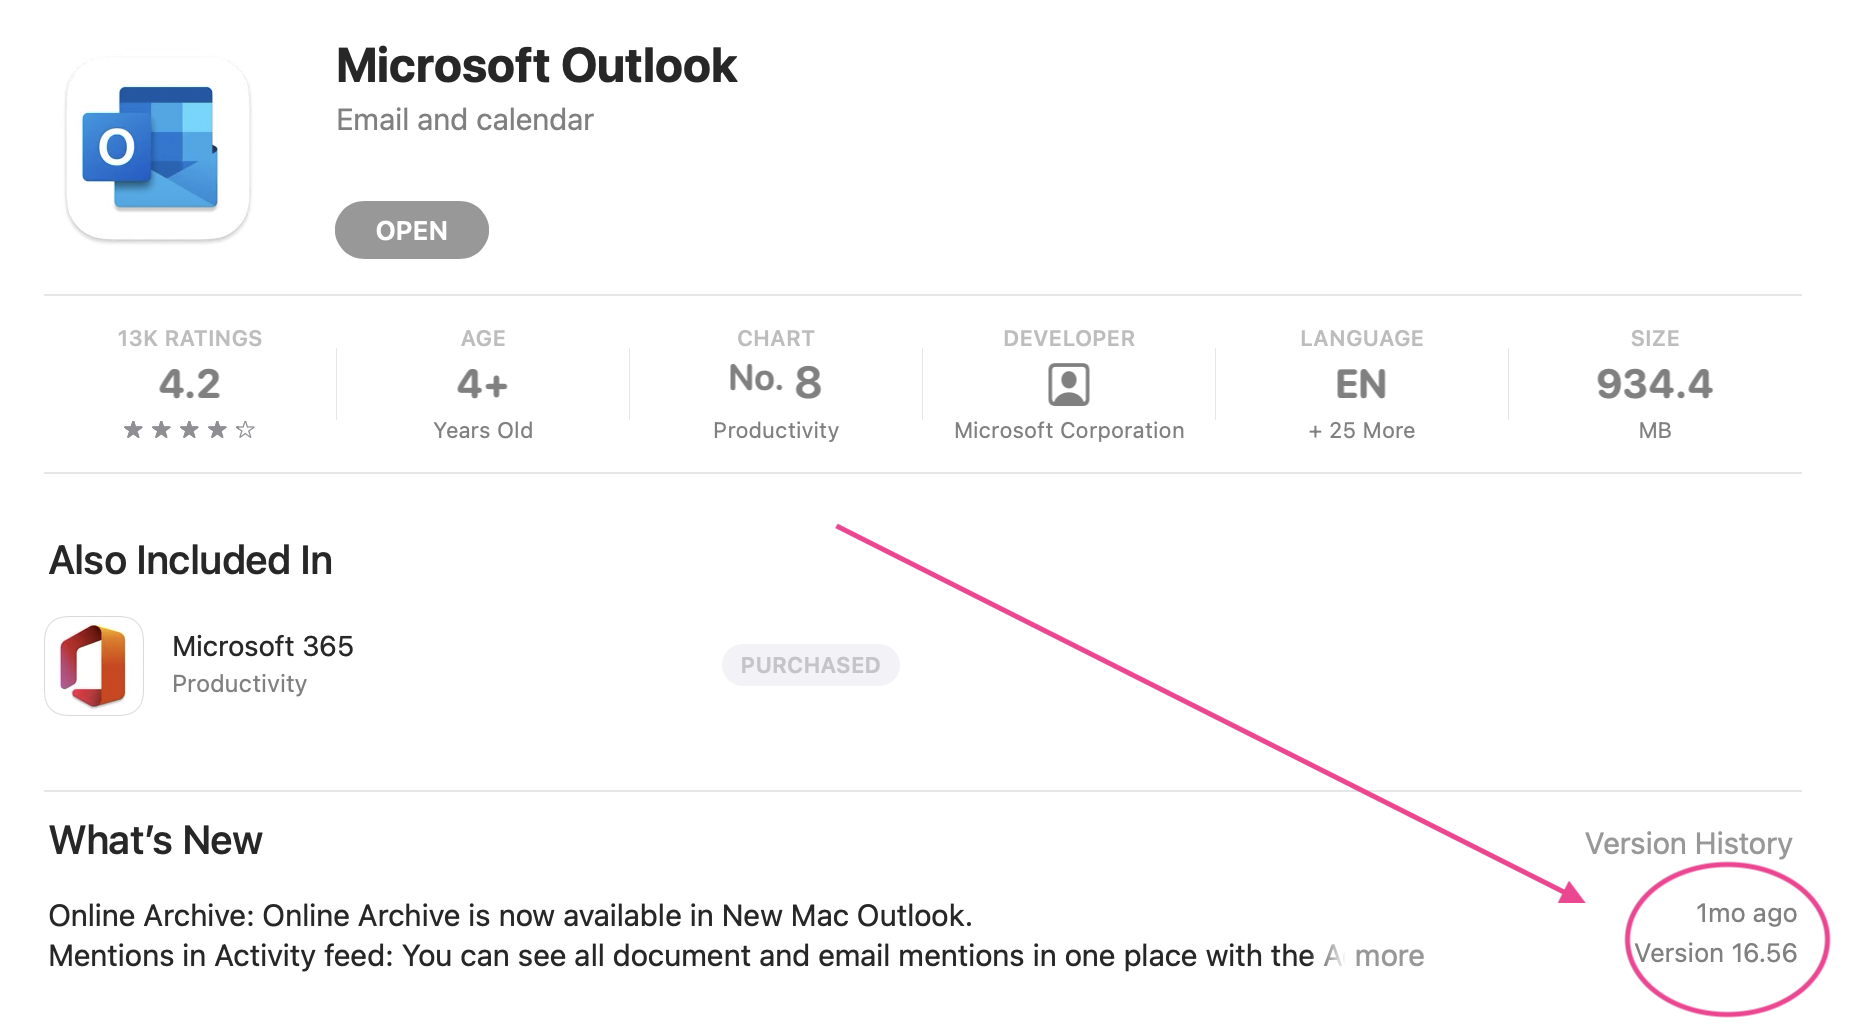Click the Microsoft Corporation developer name
This screenshot has width=1856, height=1034.
(x=1068, y=430)
